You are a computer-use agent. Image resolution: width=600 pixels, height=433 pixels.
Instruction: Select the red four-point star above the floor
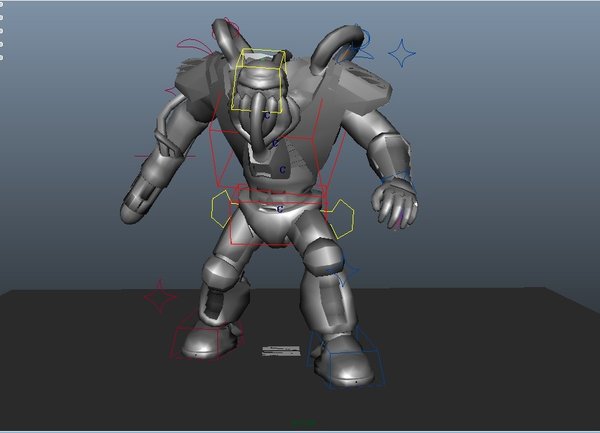click(161, 297)
